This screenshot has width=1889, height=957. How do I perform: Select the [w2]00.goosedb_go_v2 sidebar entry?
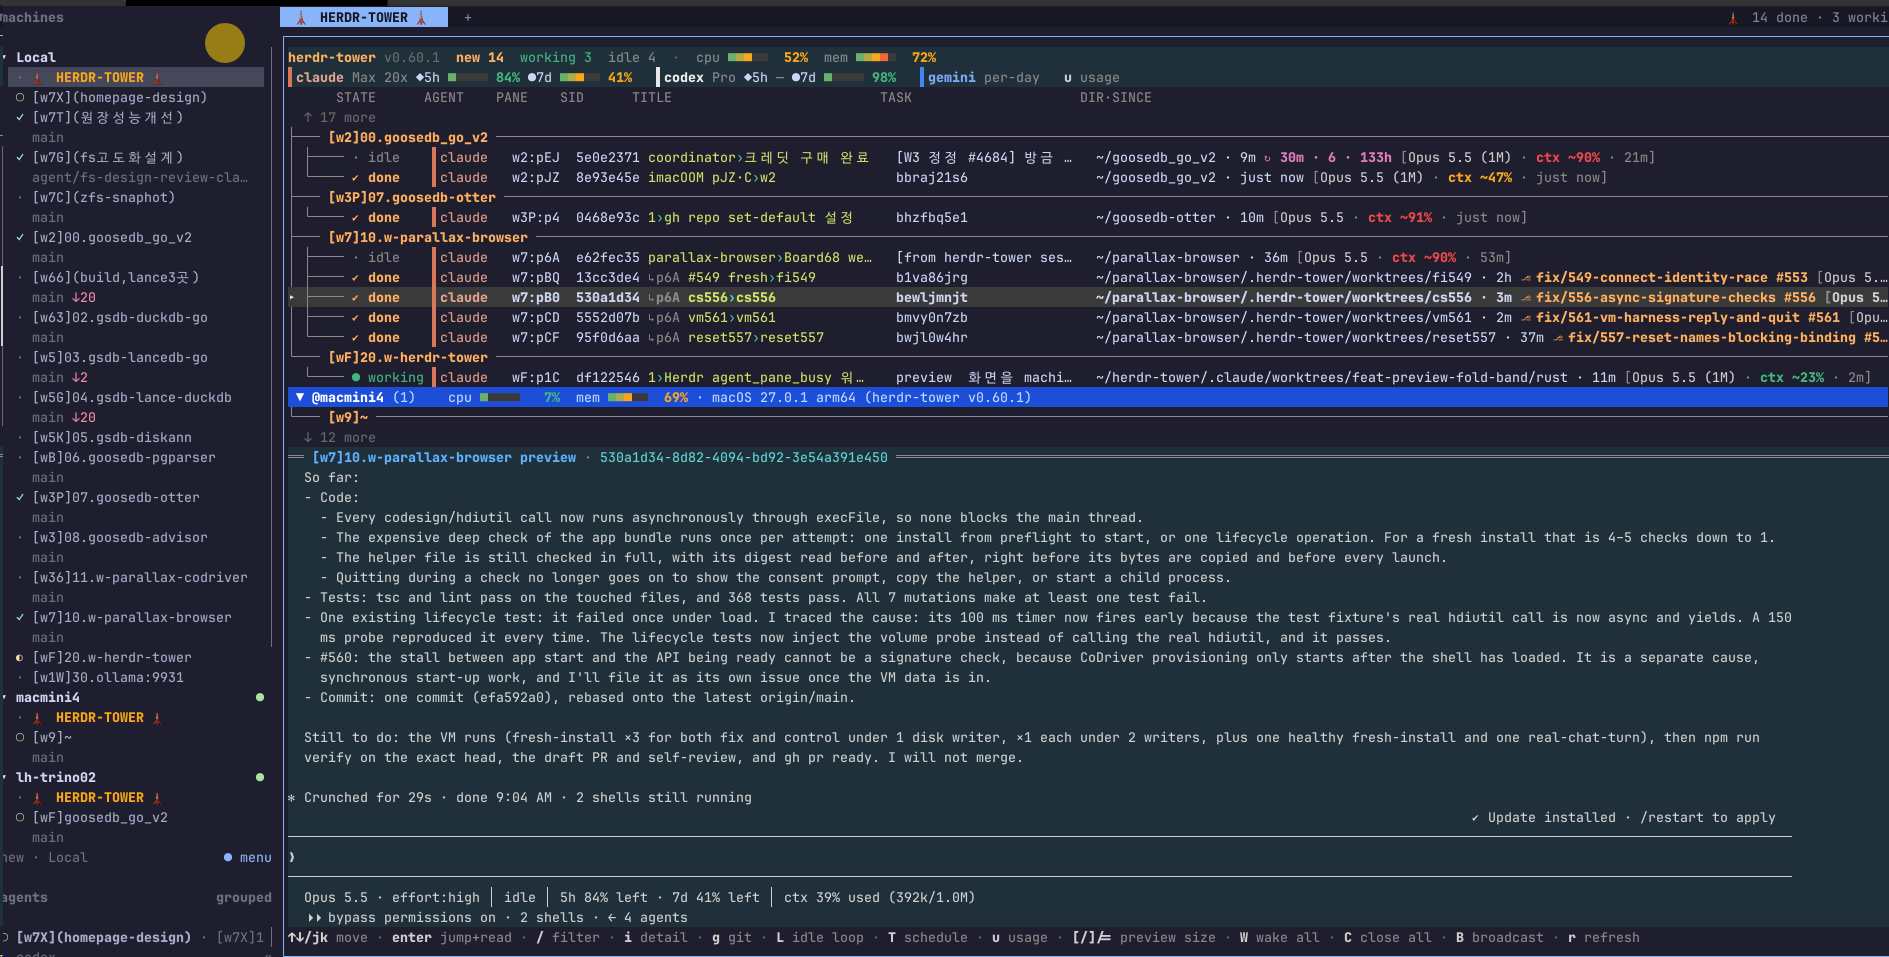tap(111, 237)
